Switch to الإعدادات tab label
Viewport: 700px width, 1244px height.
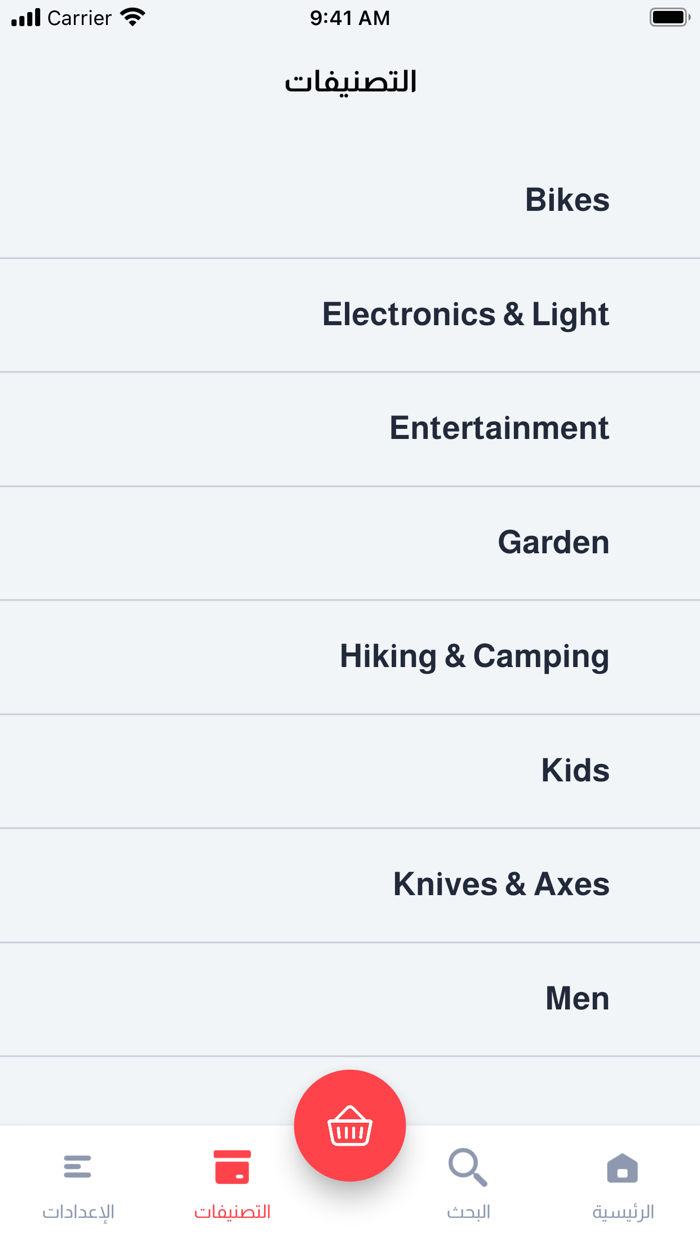point(78,1212)
